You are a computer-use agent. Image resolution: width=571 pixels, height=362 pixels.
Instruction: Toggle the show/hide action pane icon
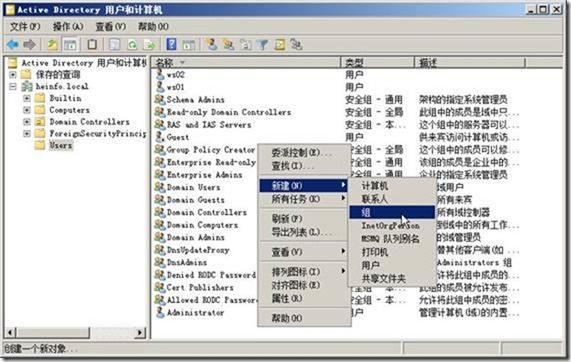(x=189, y=44)
